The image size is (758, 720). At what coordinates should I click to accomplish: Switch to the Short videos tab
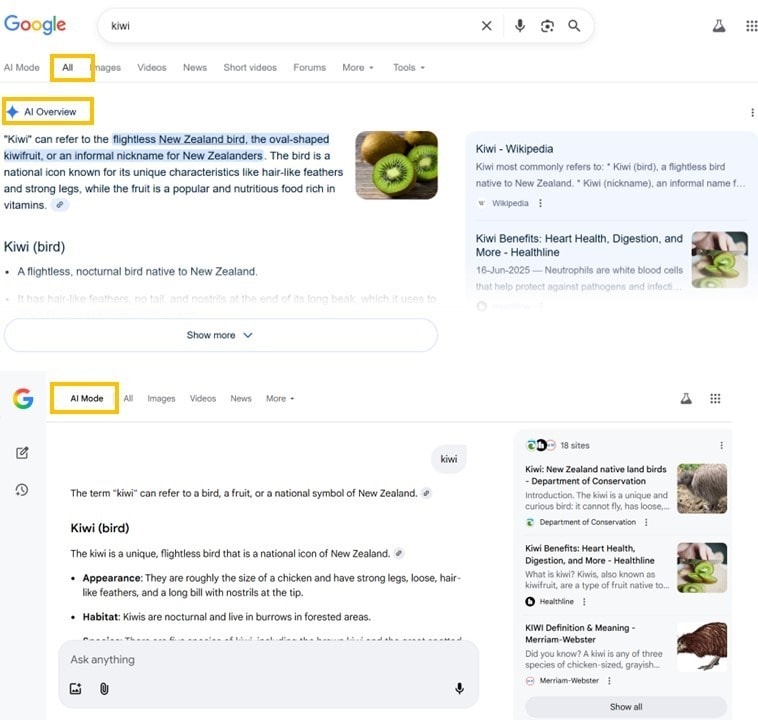(x=250, y=68)
